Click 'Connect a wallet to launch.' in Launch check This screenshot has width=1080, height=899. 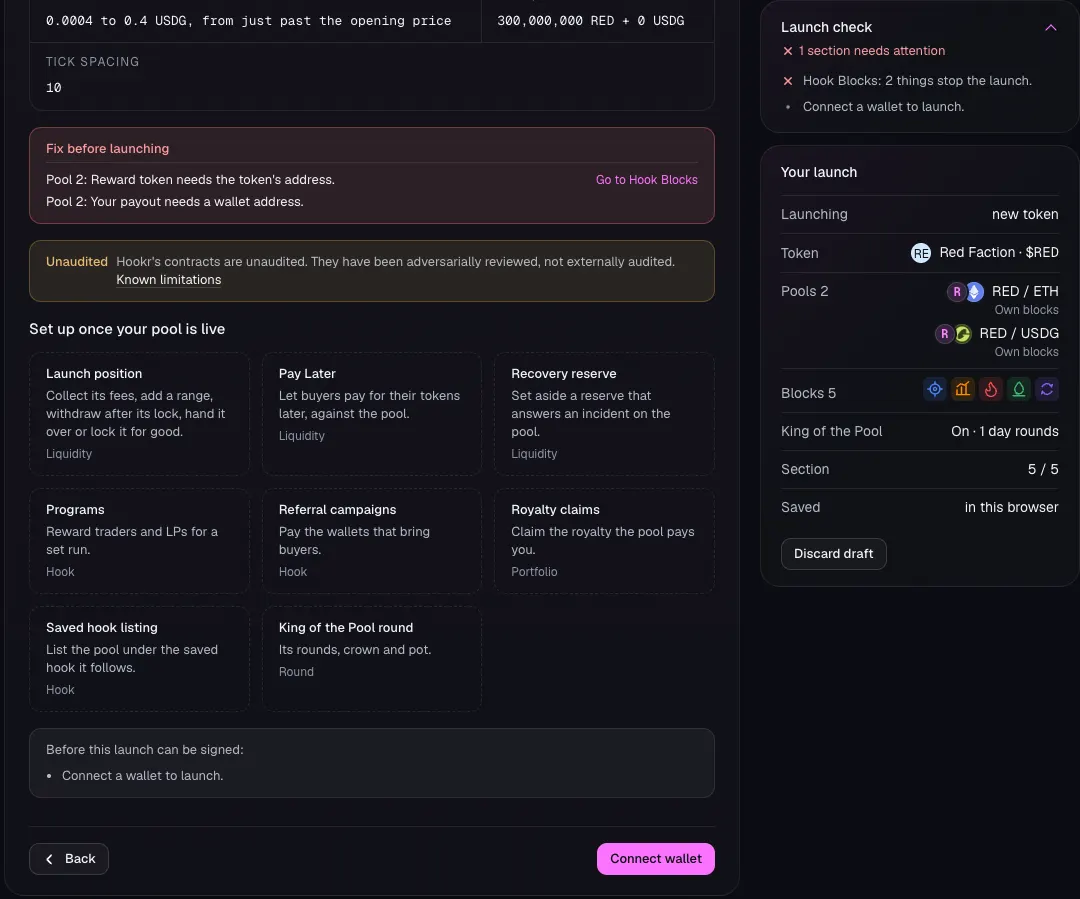tap(883, 107)
